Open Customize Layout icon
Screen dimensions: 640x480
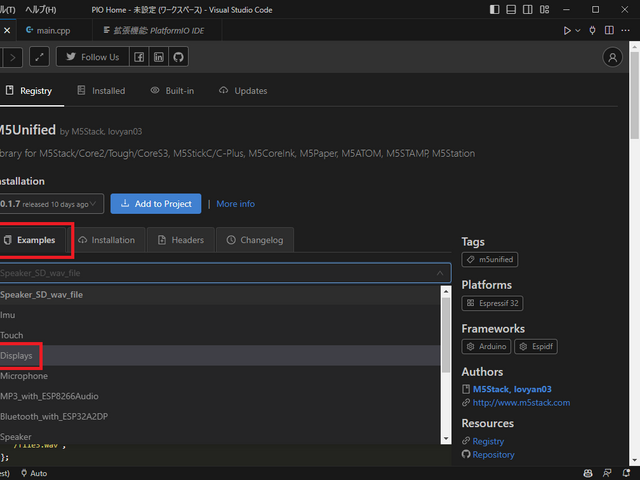(544, 9)
